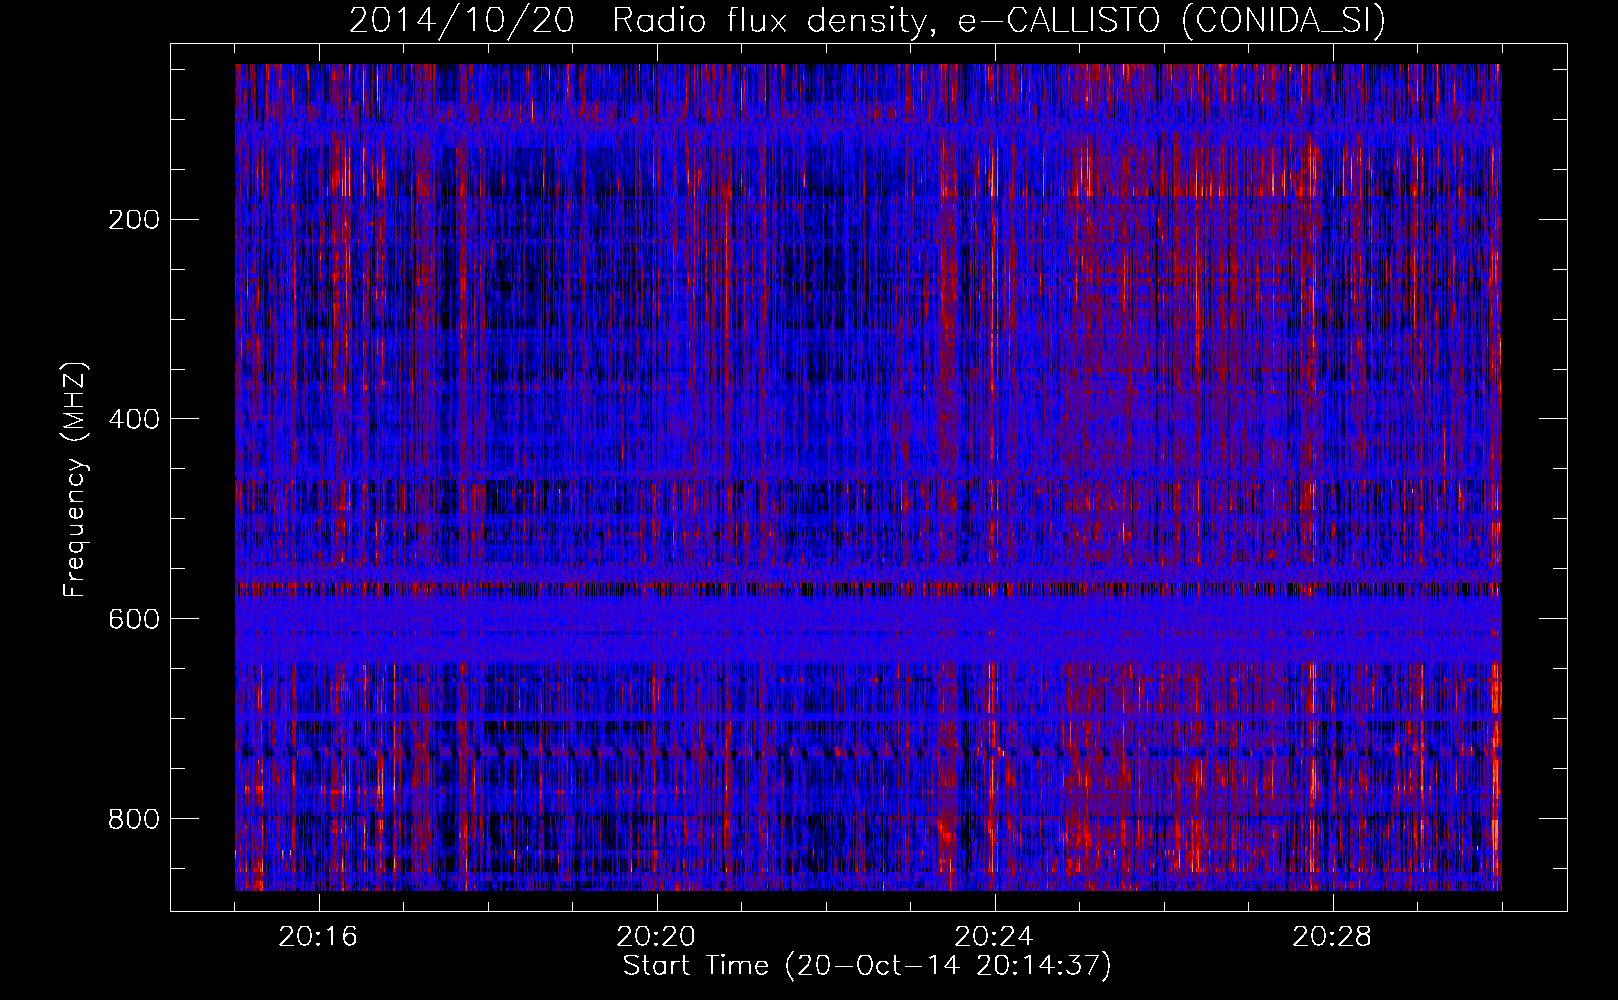
Task: Click the 800 frequency tick label
Action: click(133, 819)
